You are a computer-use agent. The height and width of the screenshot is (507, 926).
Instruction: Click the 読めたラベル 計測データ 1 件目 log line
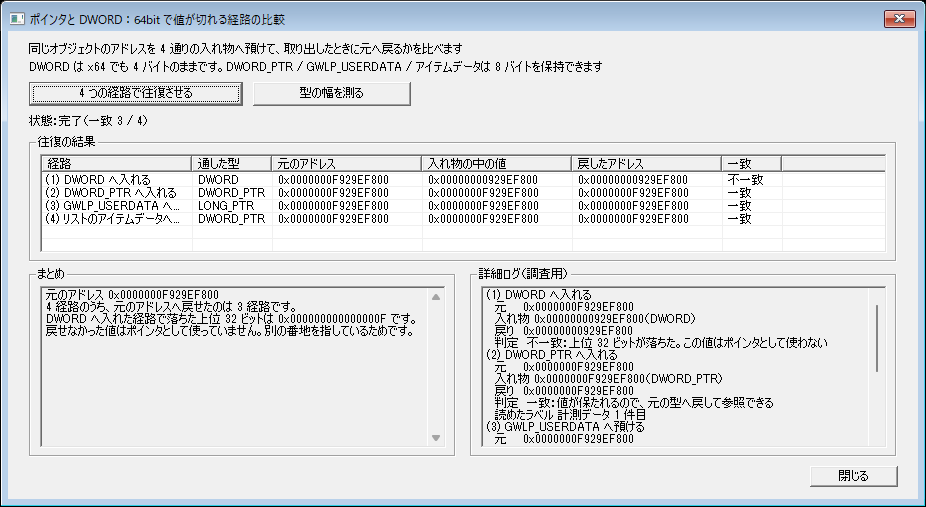coord(570,414)
